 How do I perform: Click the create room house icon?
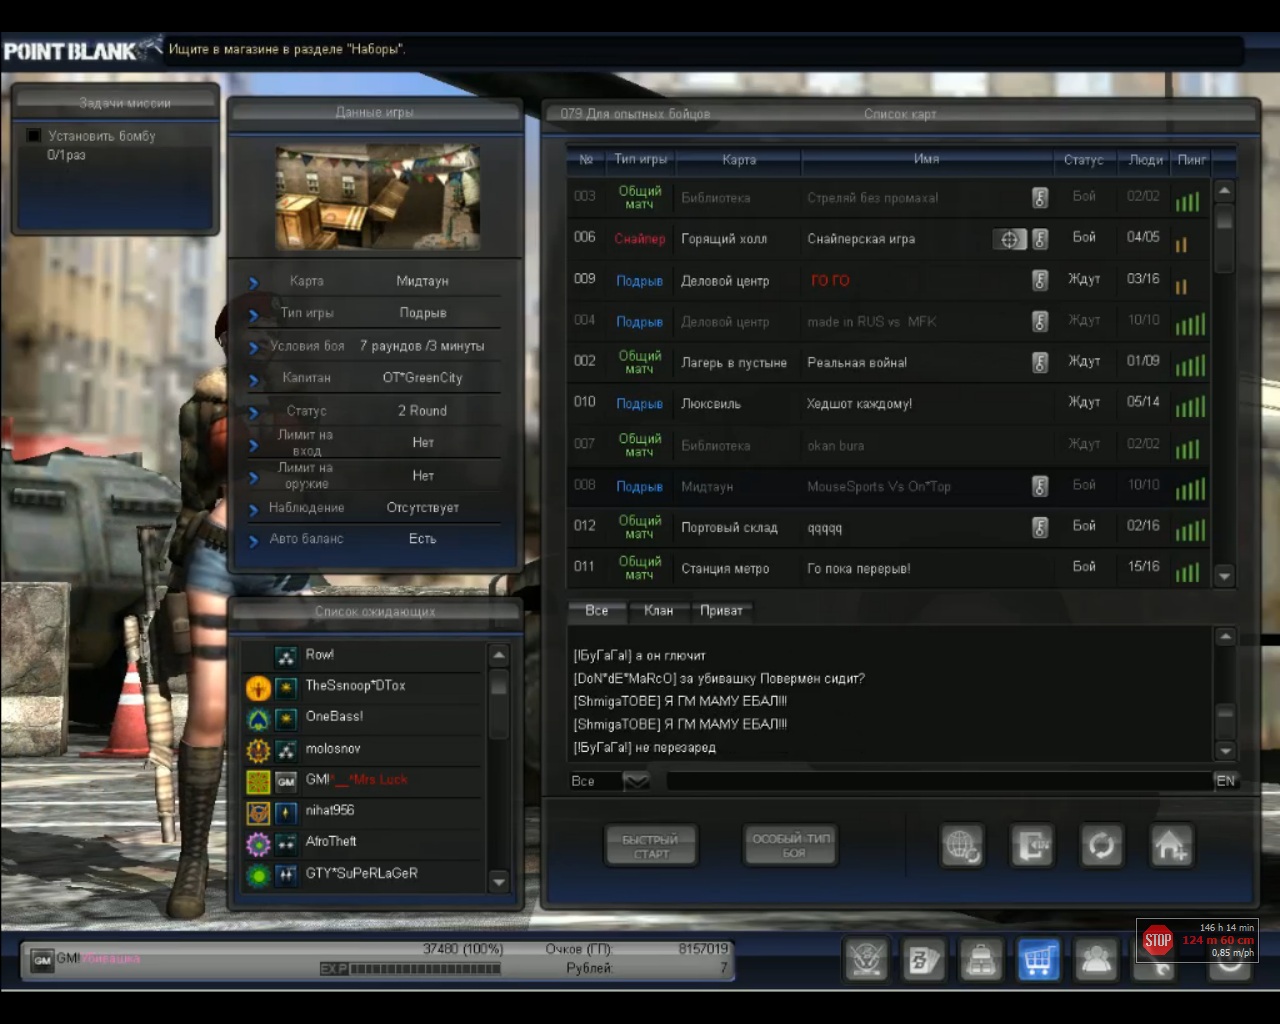(1170, 846)
